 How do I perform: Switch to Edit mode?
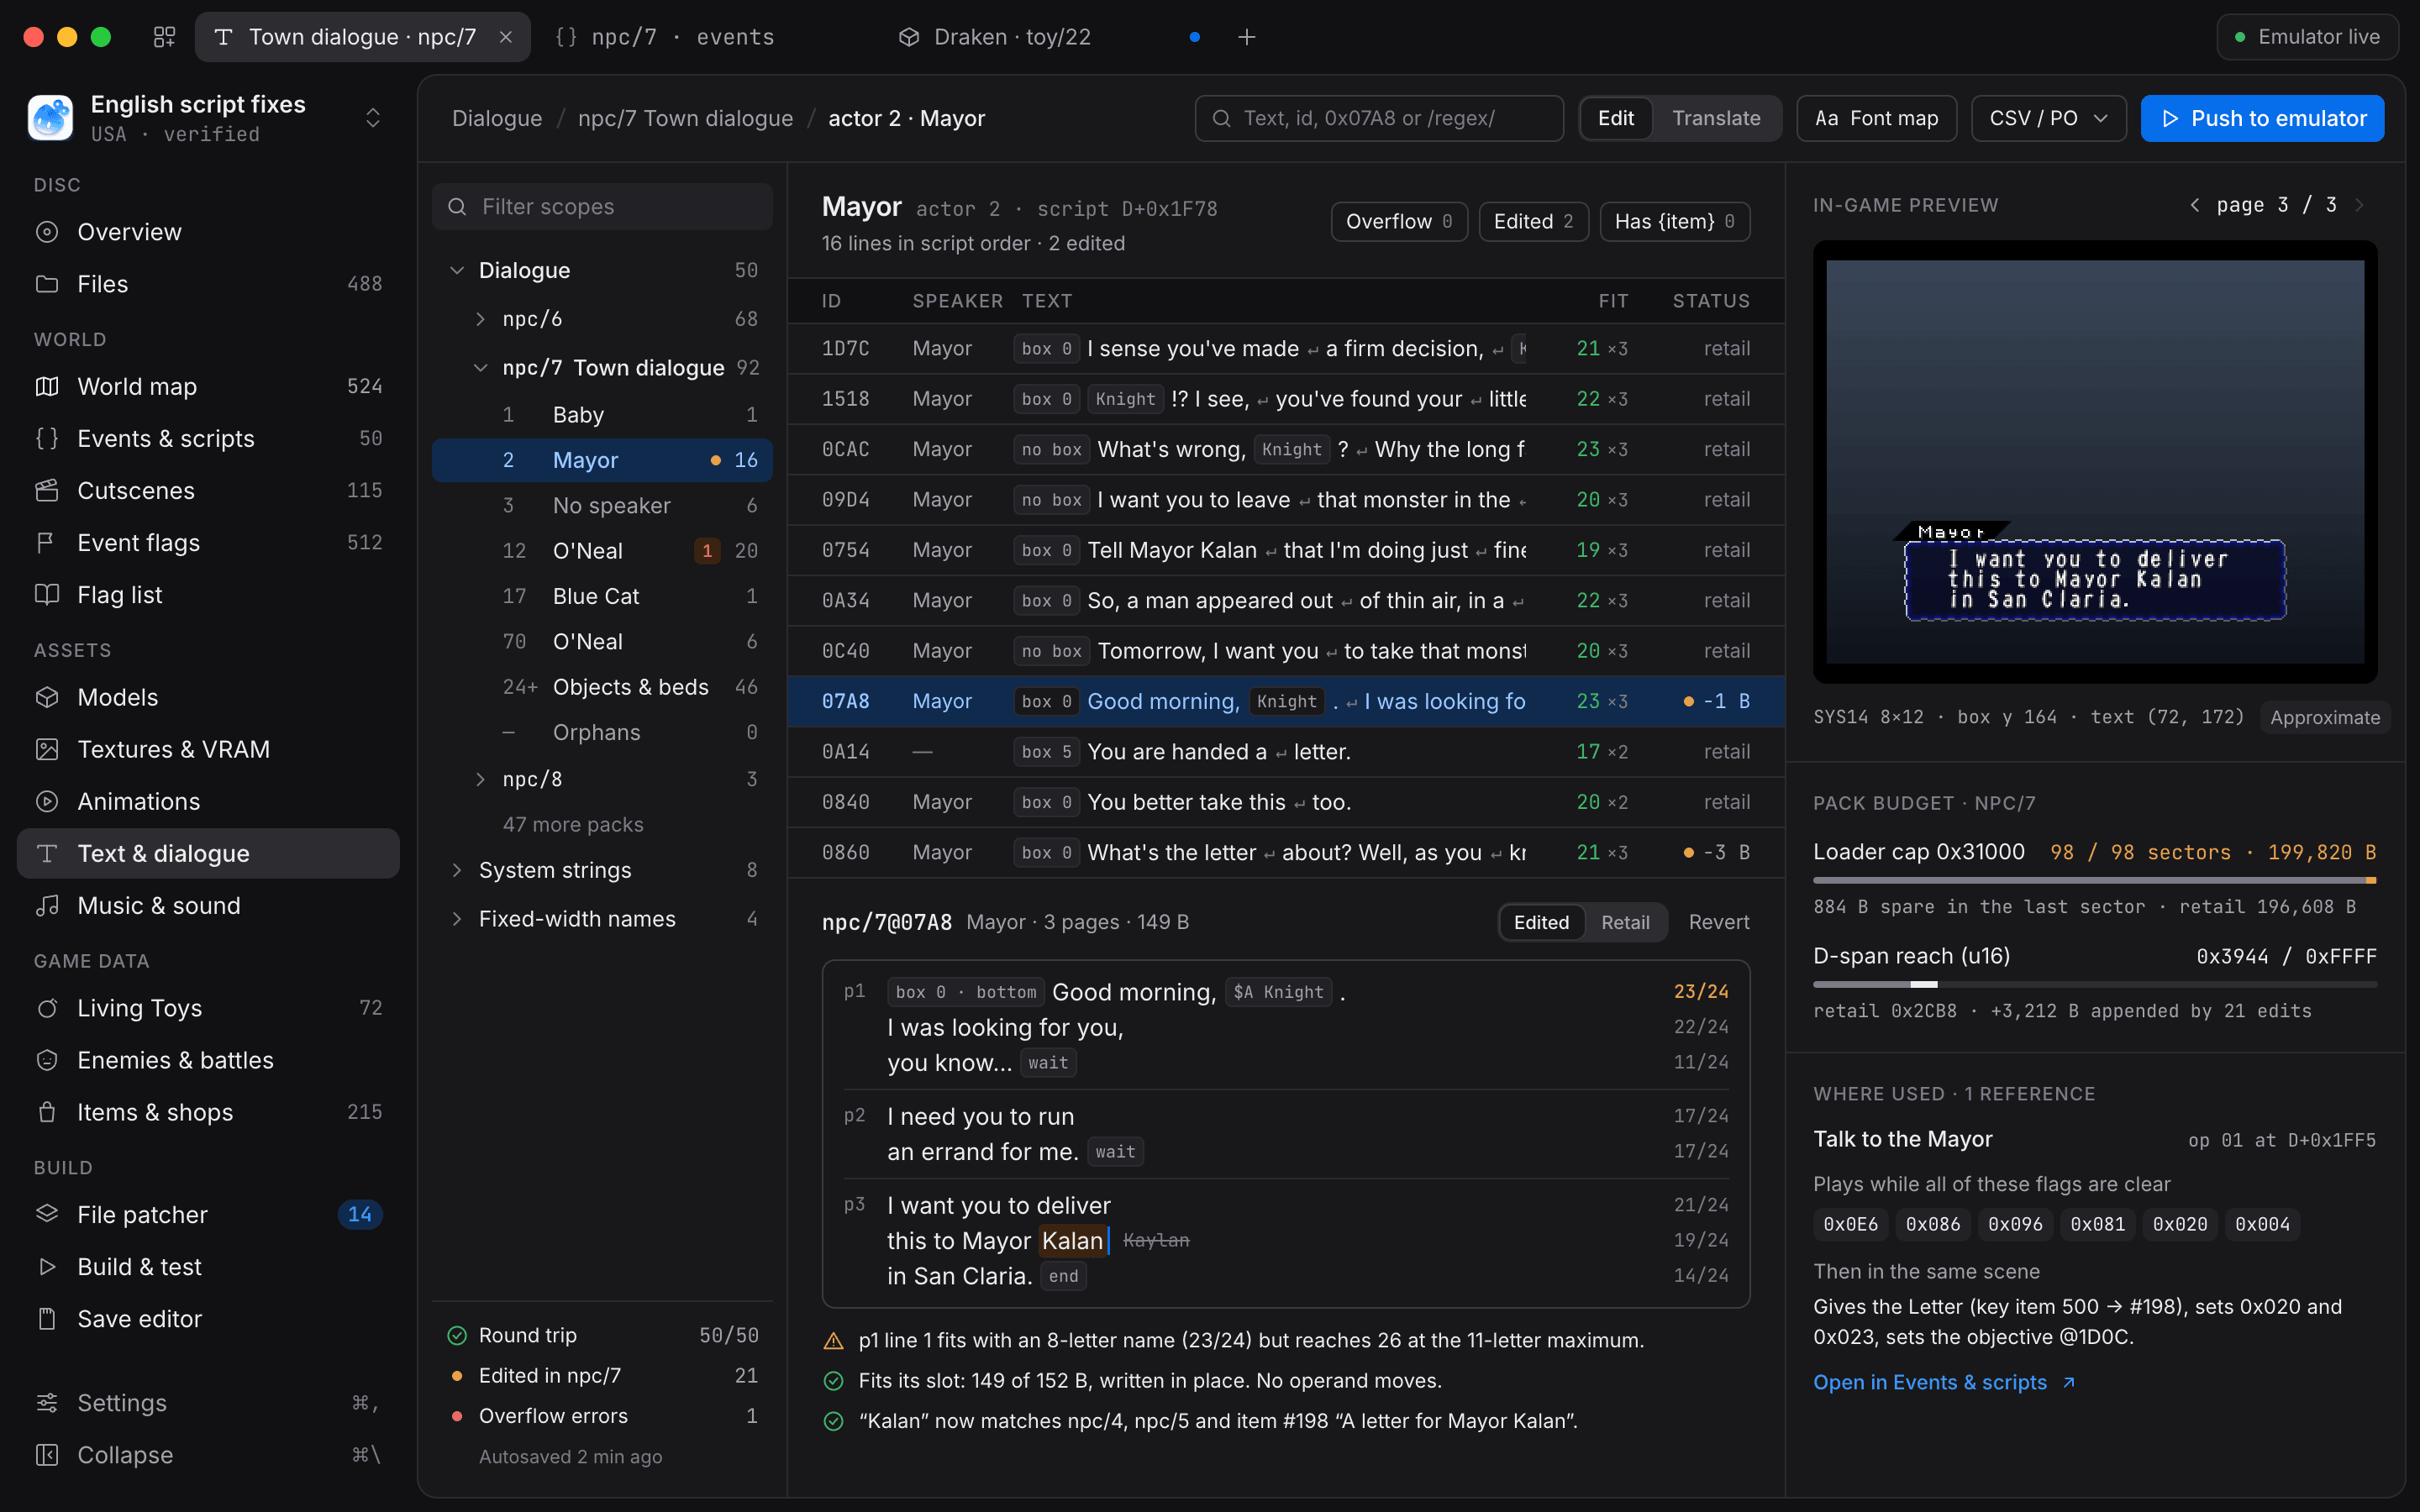tap(1616, 118)
